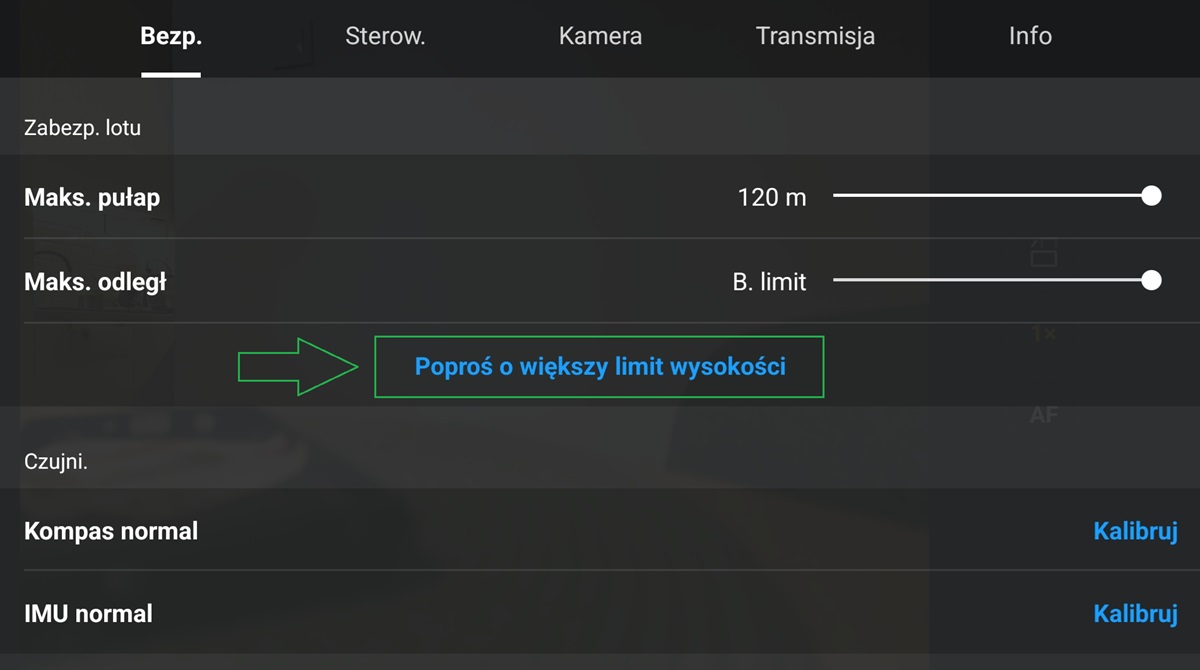
Task: Click Poproś o większy limit wysokości
Action: (599, 367)
